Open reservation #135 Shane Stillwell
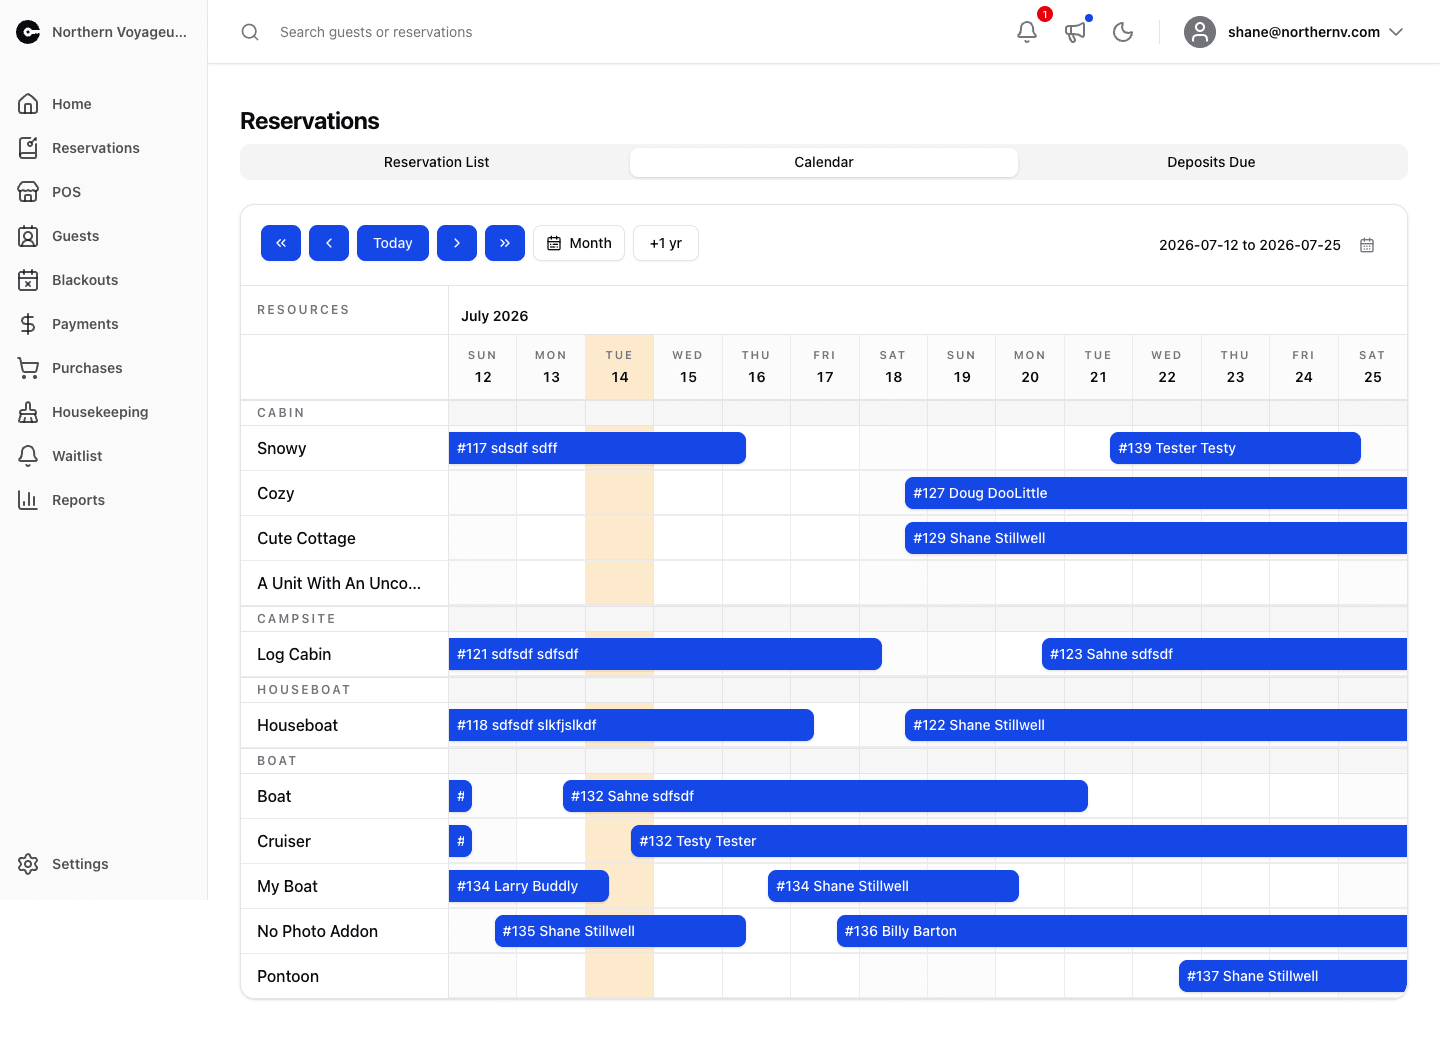The height and width of the screenshot is (1055, 1440). click(x=620, y=931)
